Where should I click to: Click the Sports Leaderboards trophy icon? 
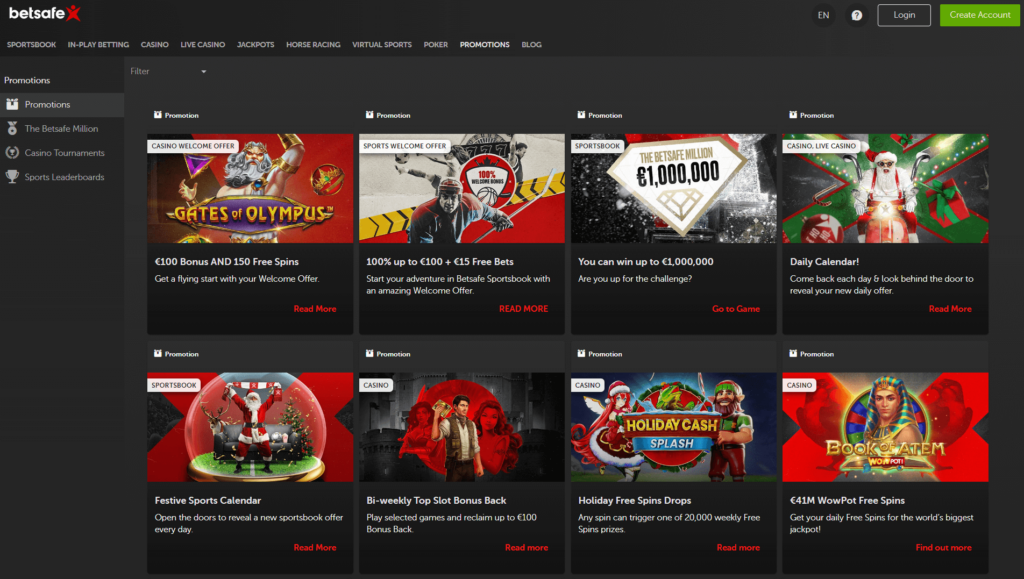coord(12,177)
